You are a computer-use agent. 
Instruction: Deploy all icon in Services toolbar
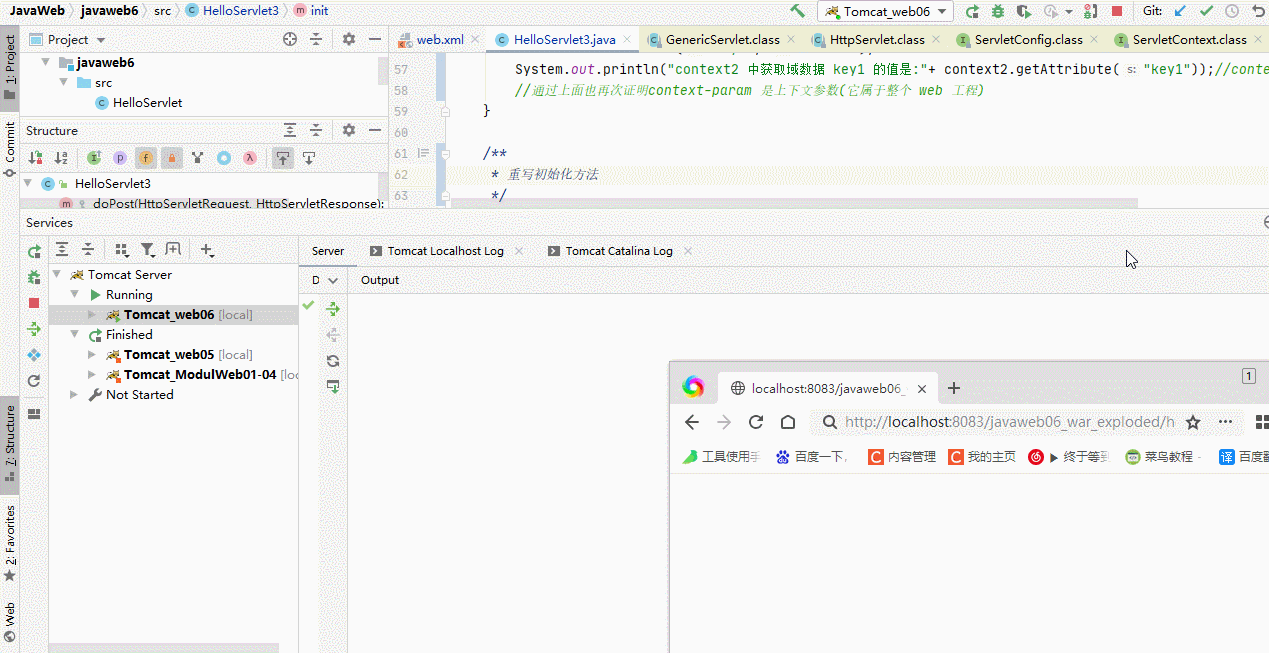tap(34, 329)
